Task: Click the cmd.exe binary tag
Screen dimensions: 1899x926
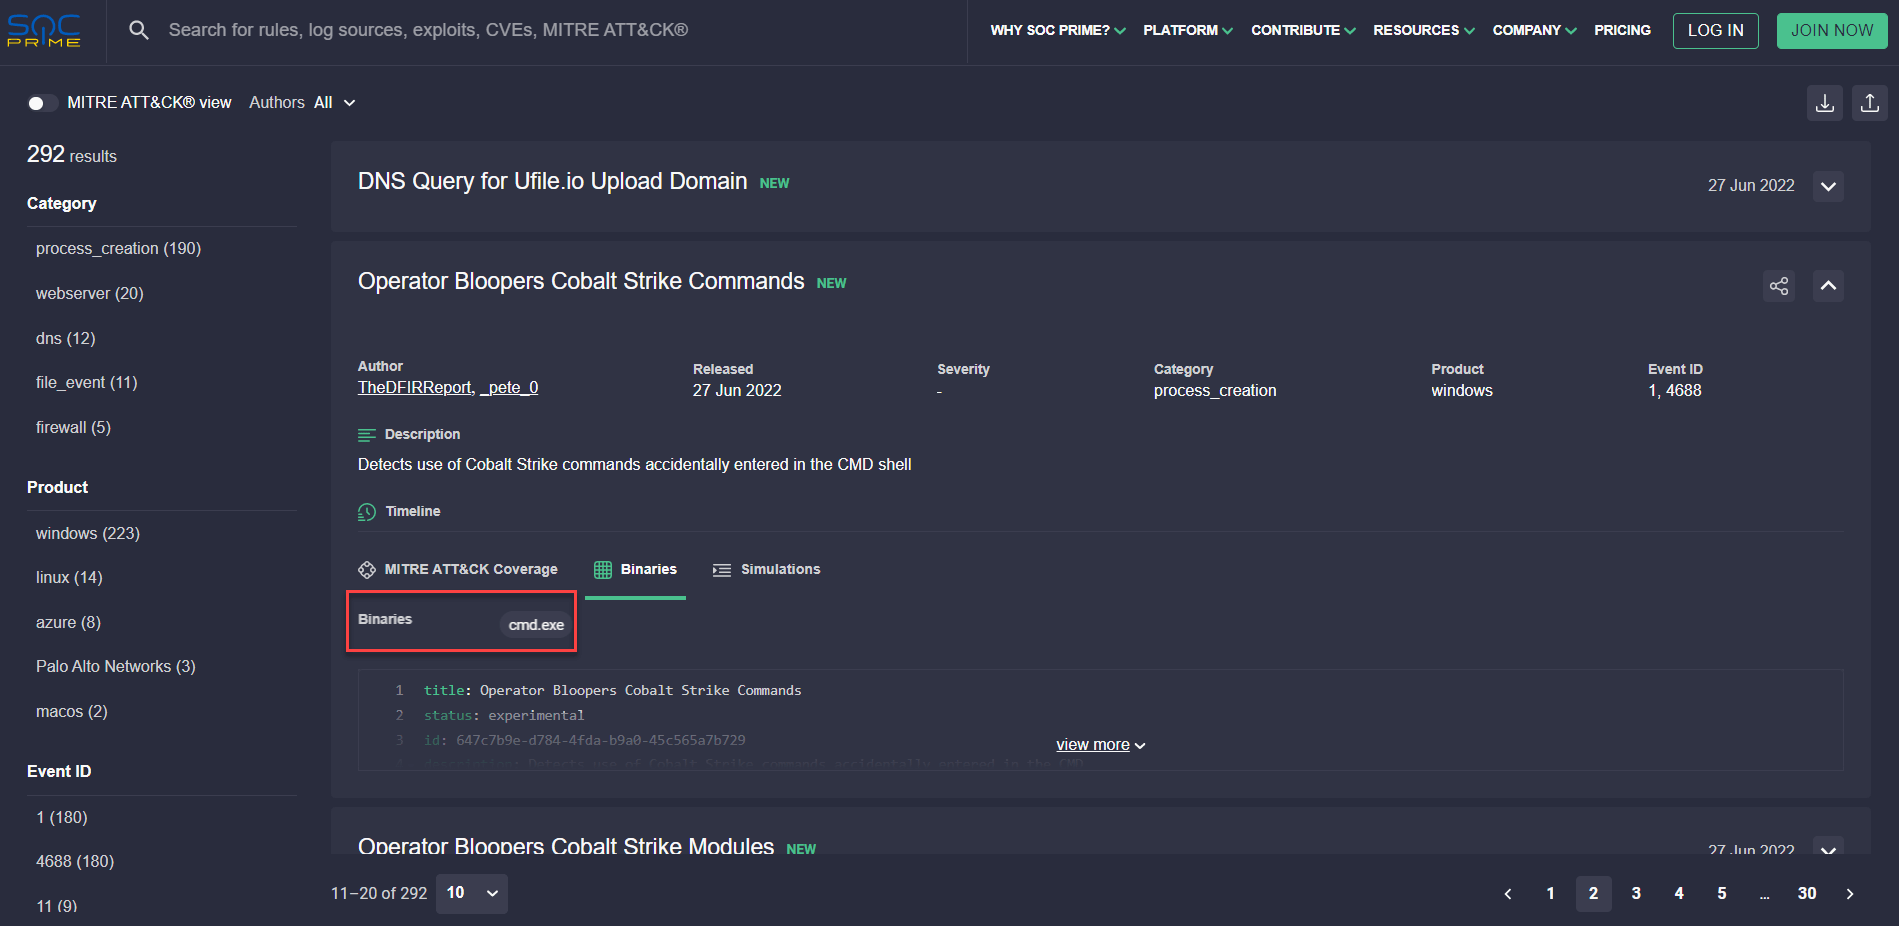Action: pyautogui.click(x=536, y=625)
